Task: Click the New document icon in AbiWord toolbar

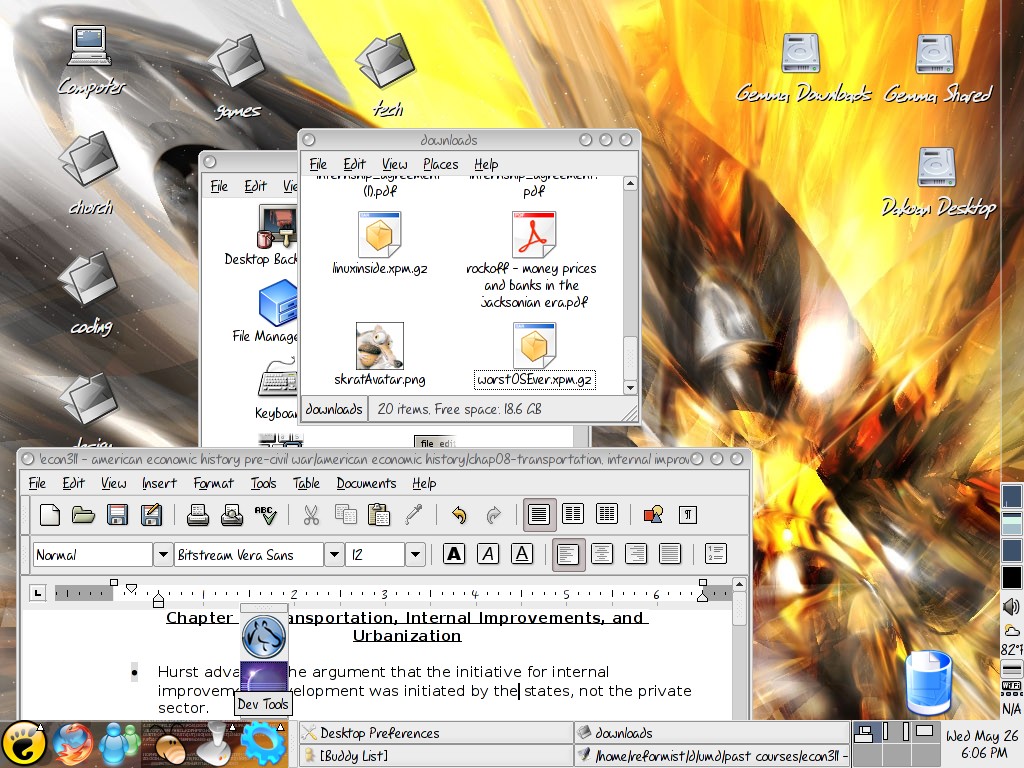Action: pyautogui.click(x=50, y=515)
